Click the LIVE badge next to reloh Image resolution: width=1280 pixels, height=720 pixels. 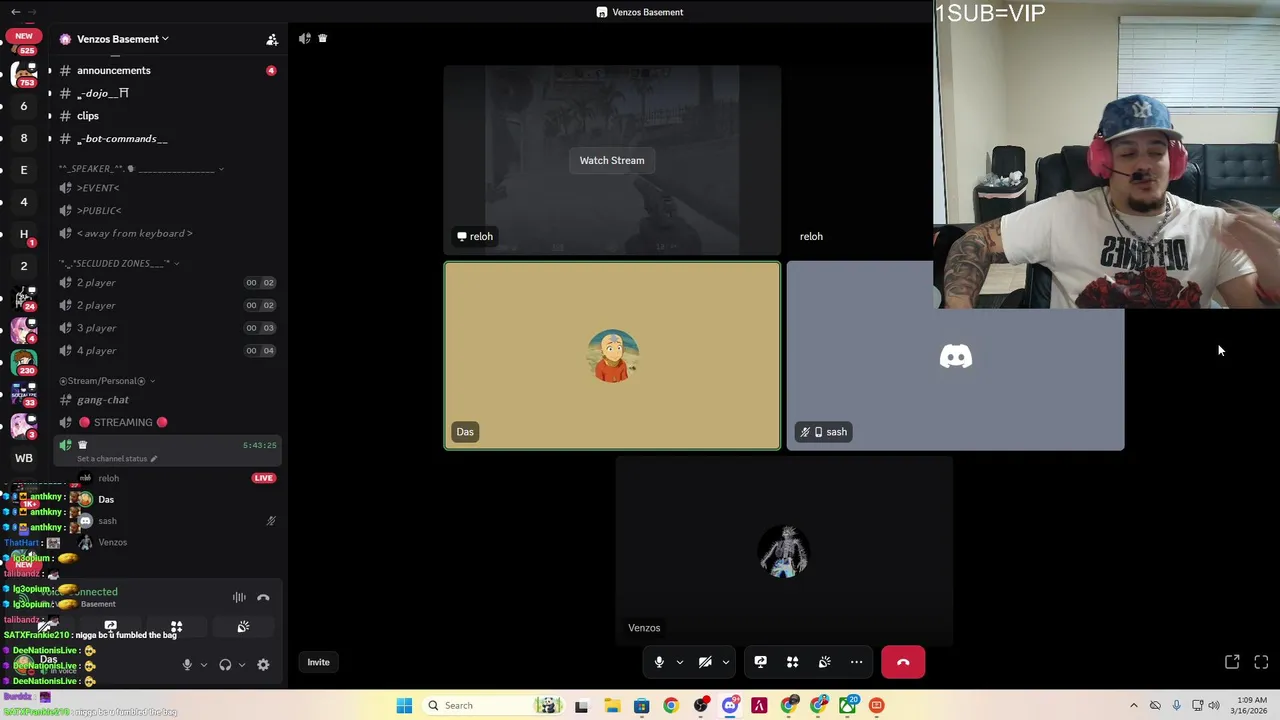pyautogui.click(x=263, y=478)
